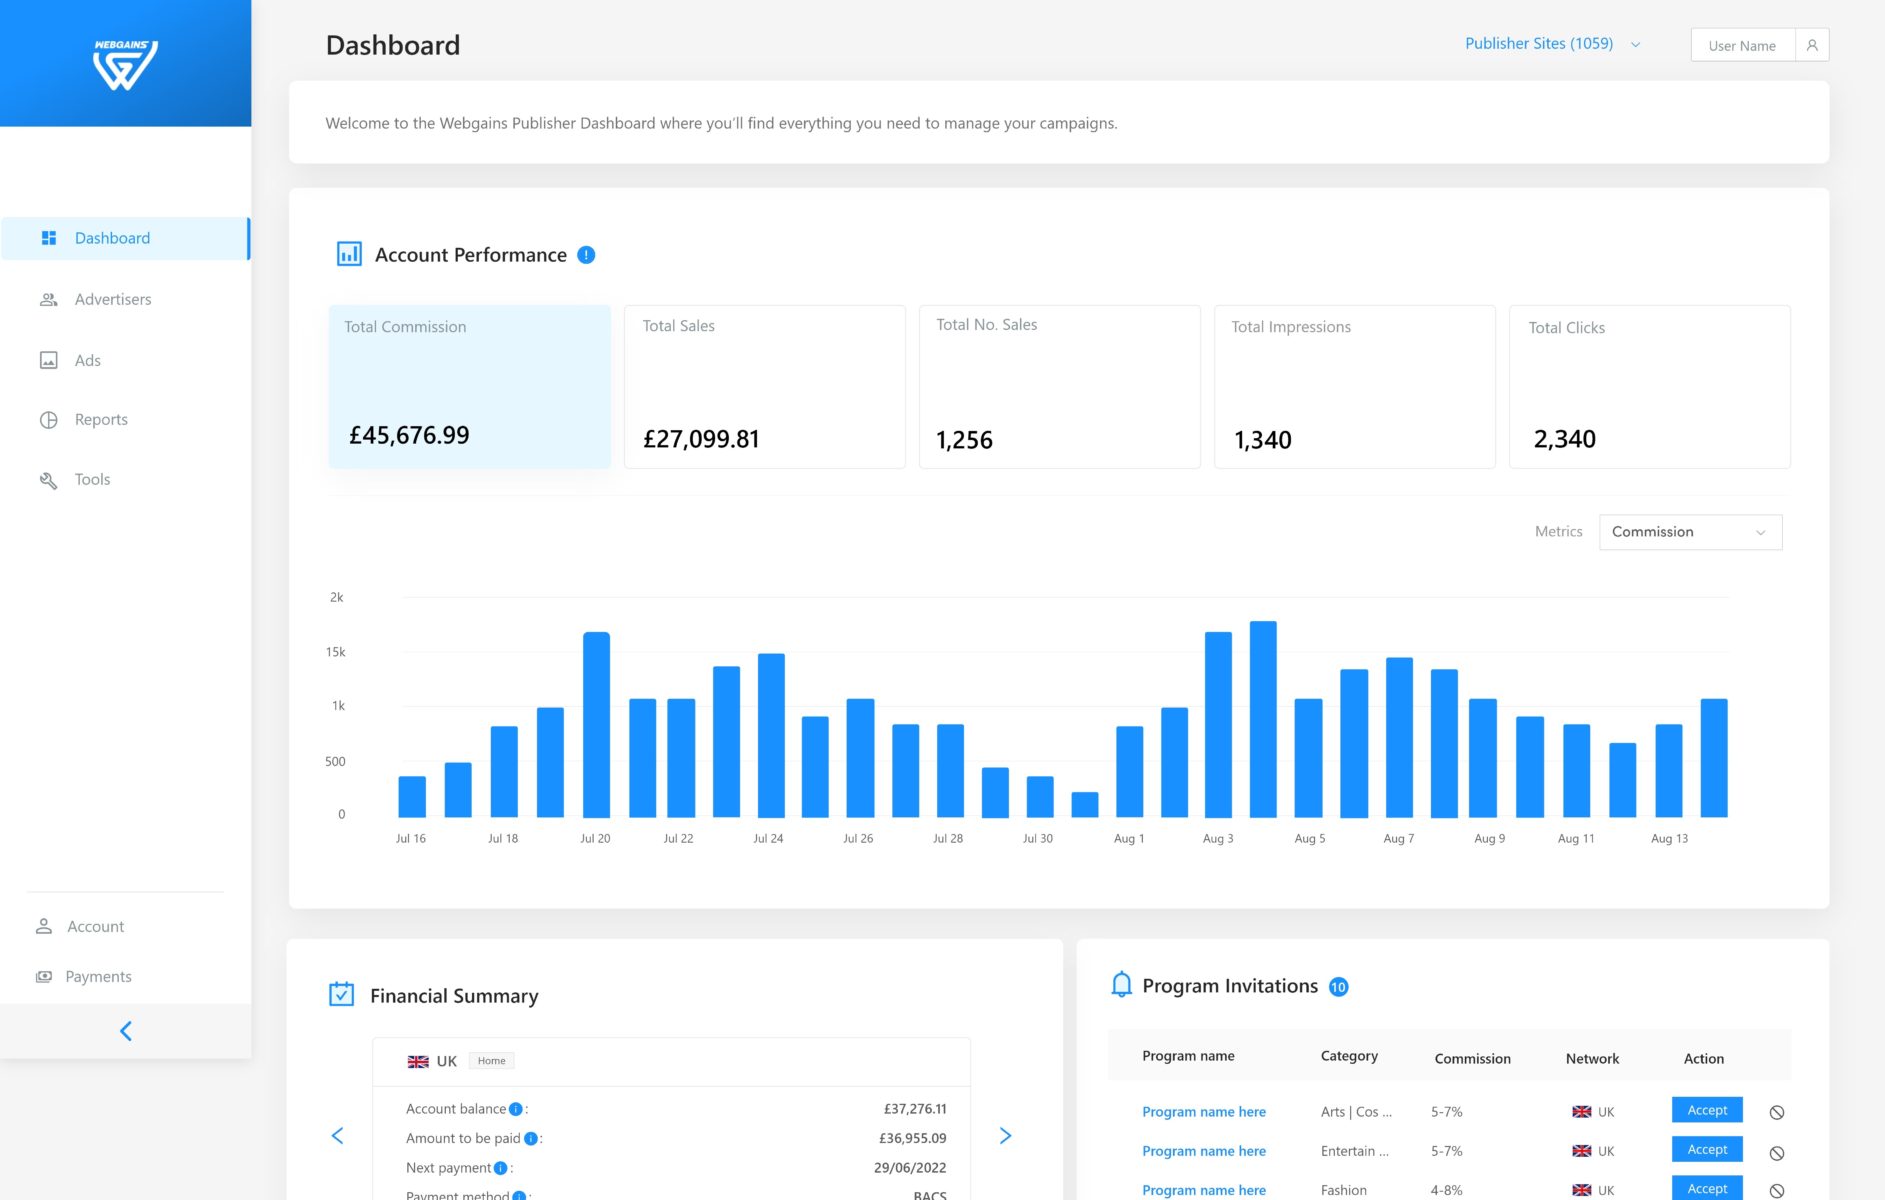The width and height of the screenshot is (1885, 1200).
Task: Click the user profile icon top right
Action: click(x=1813, y=44)
